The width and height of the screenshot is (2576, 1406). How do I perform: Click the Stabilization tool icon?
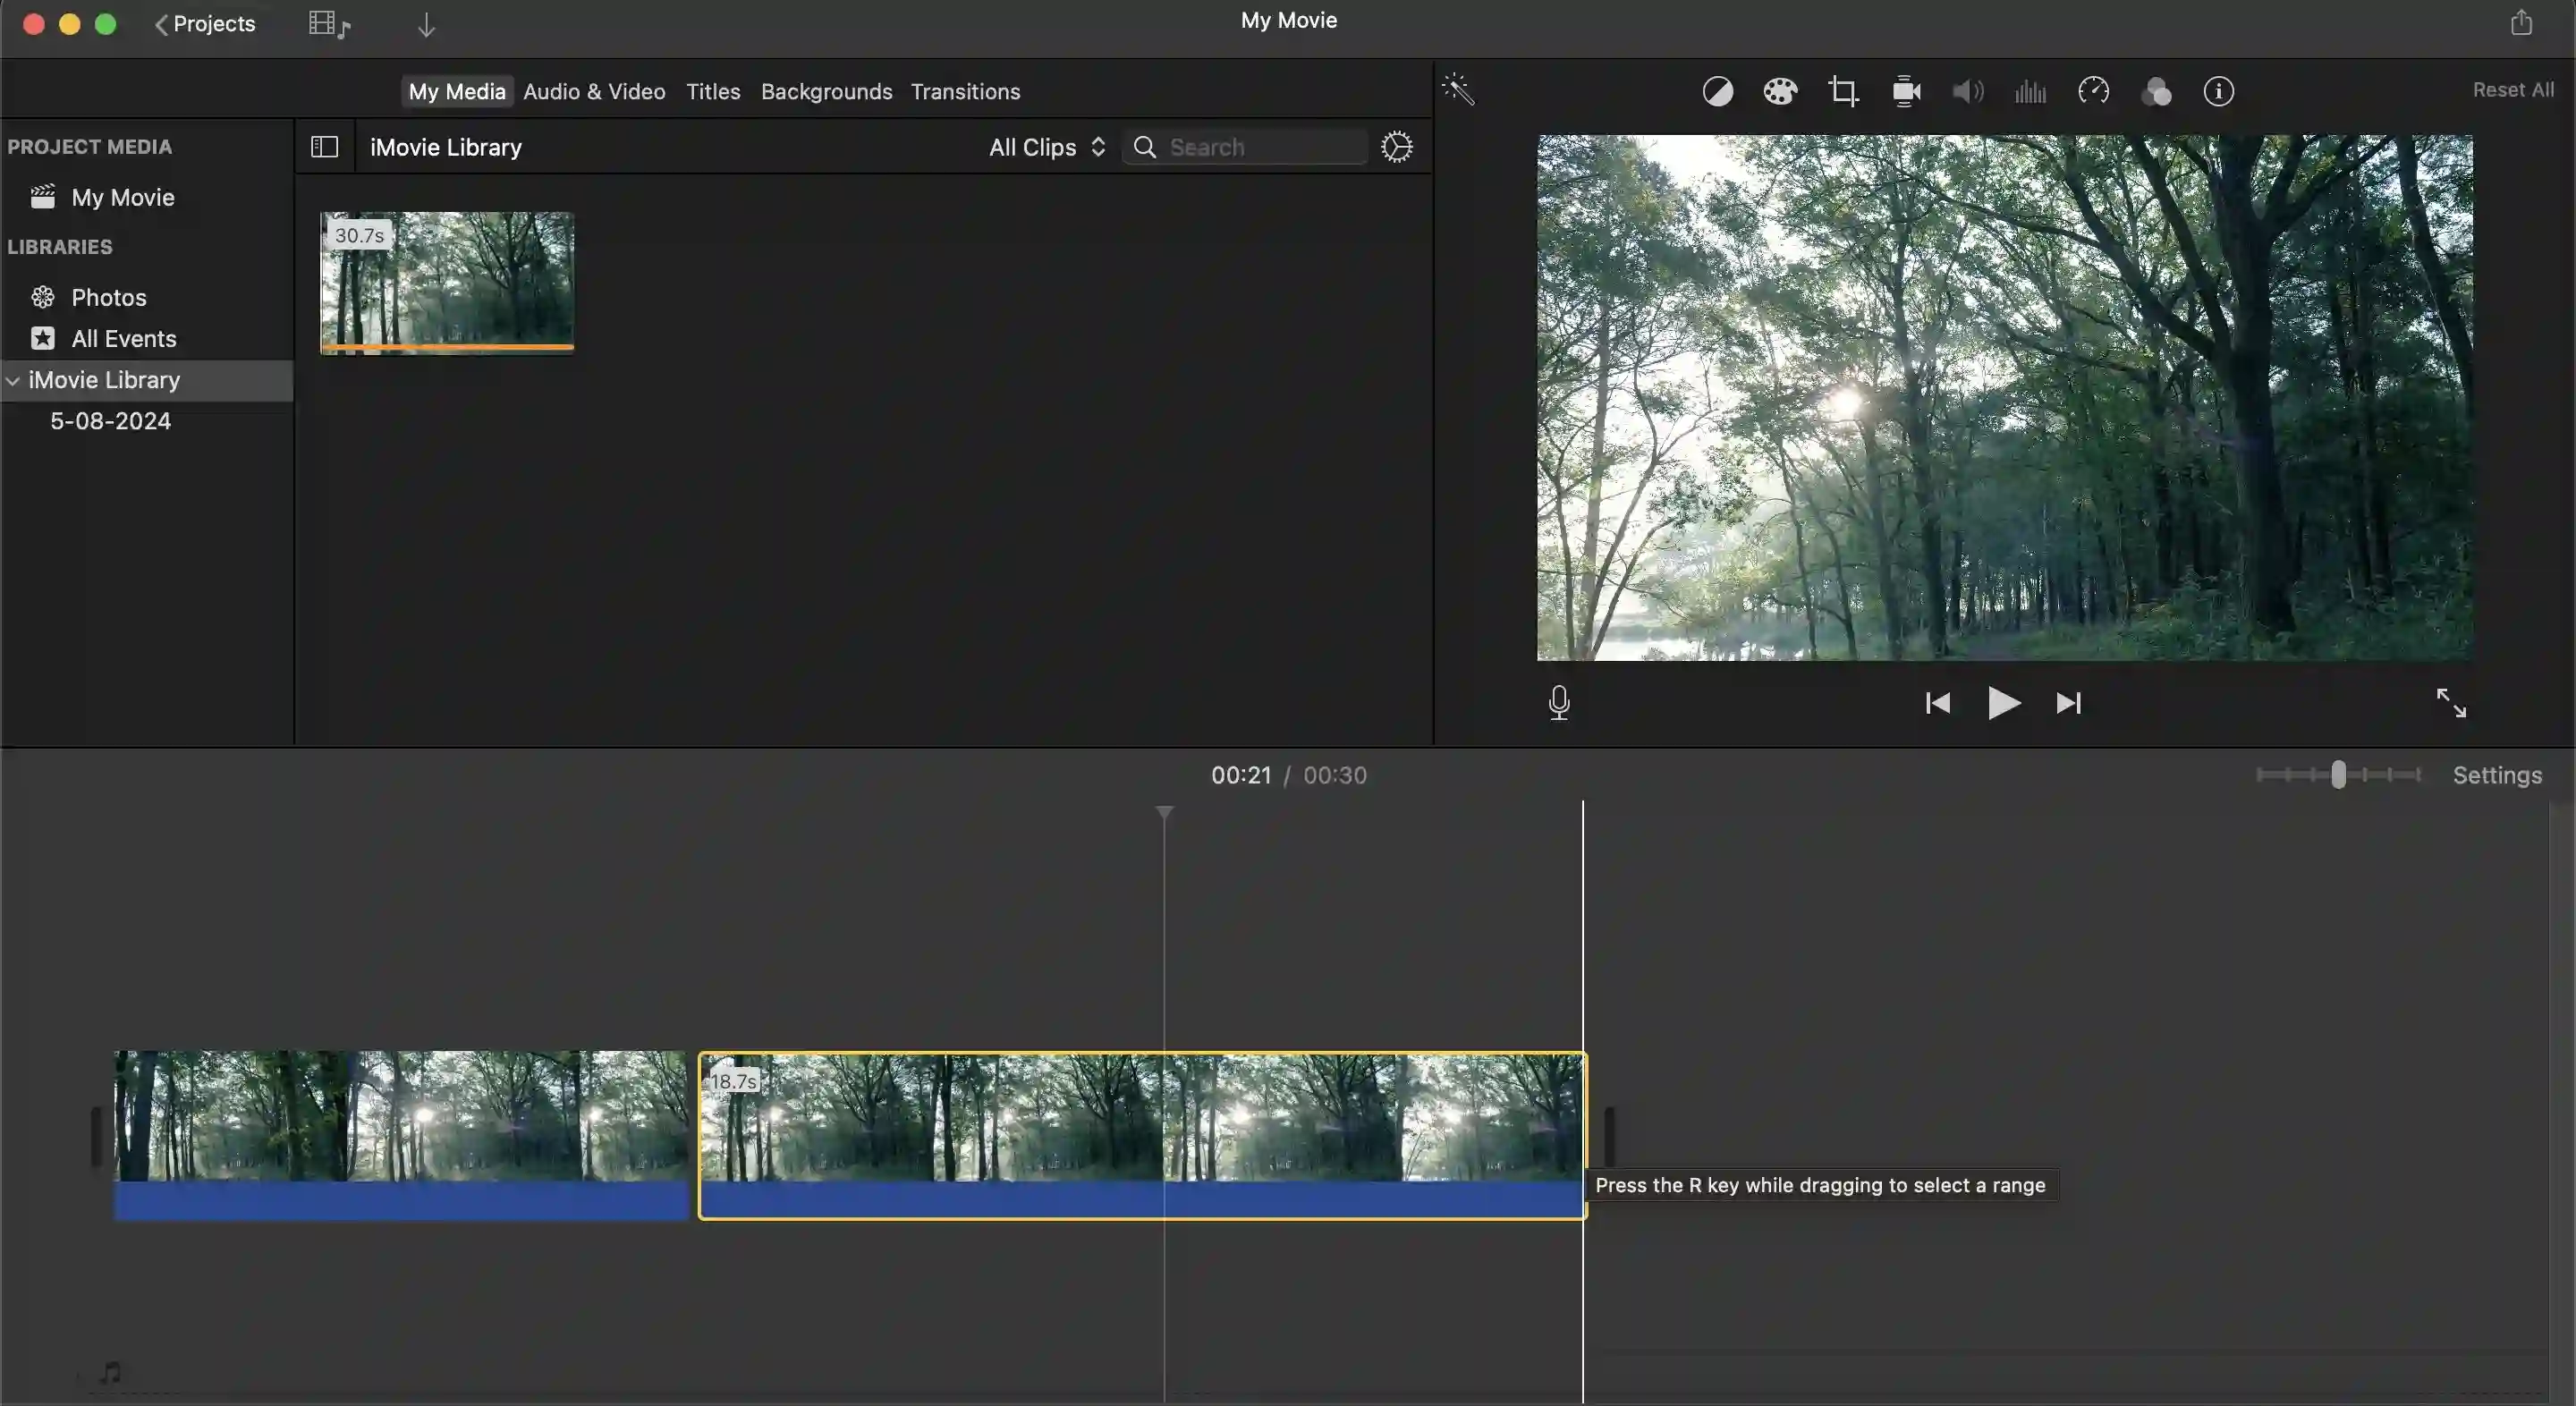coord(1904,92)
